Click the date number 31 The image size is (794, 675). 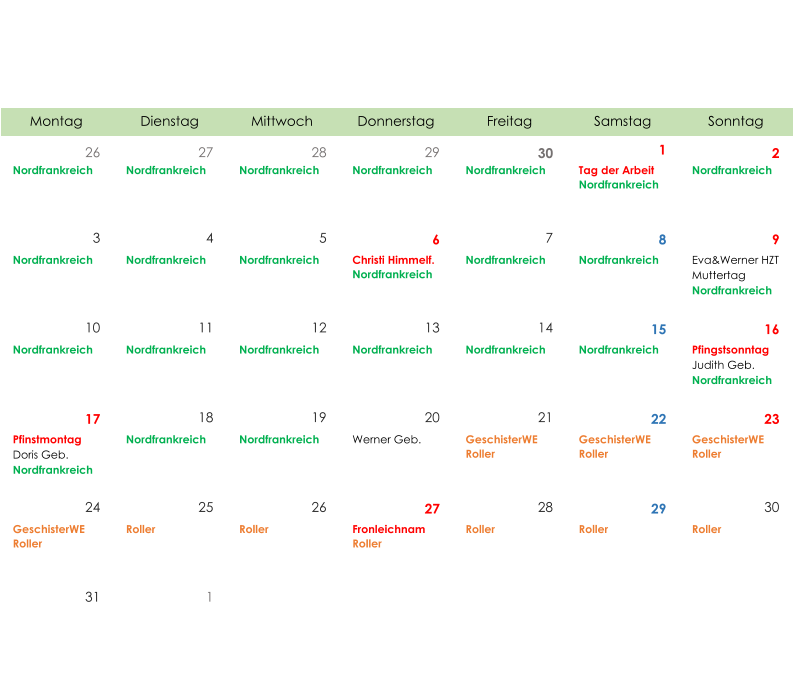click(x=92, y=597)
